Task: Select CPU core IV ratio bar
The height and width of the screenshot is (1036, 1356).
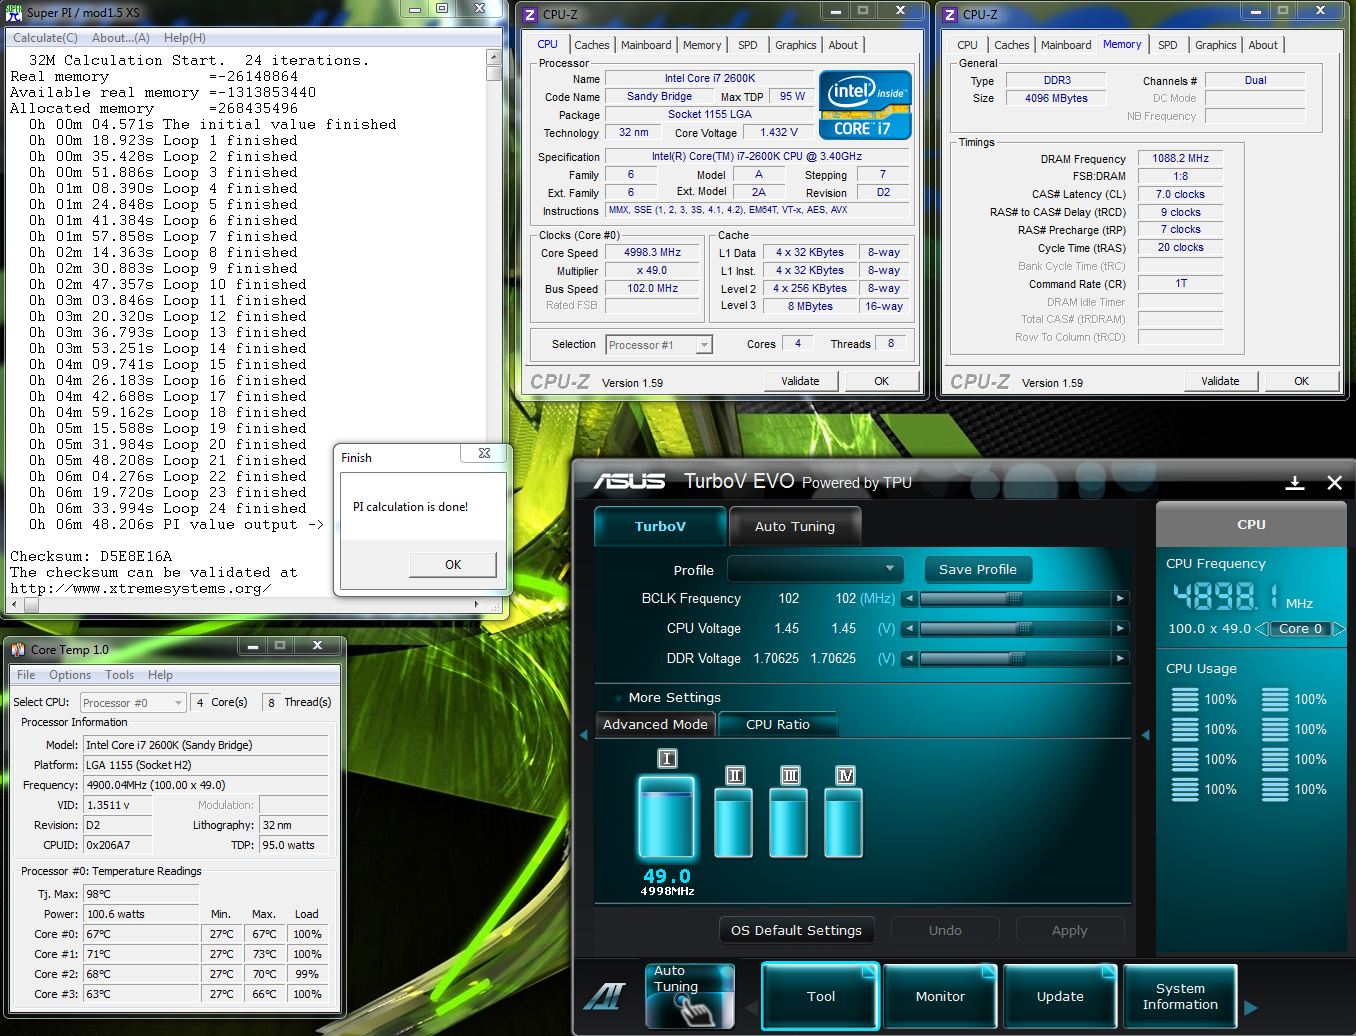Action: coord(844,823)
